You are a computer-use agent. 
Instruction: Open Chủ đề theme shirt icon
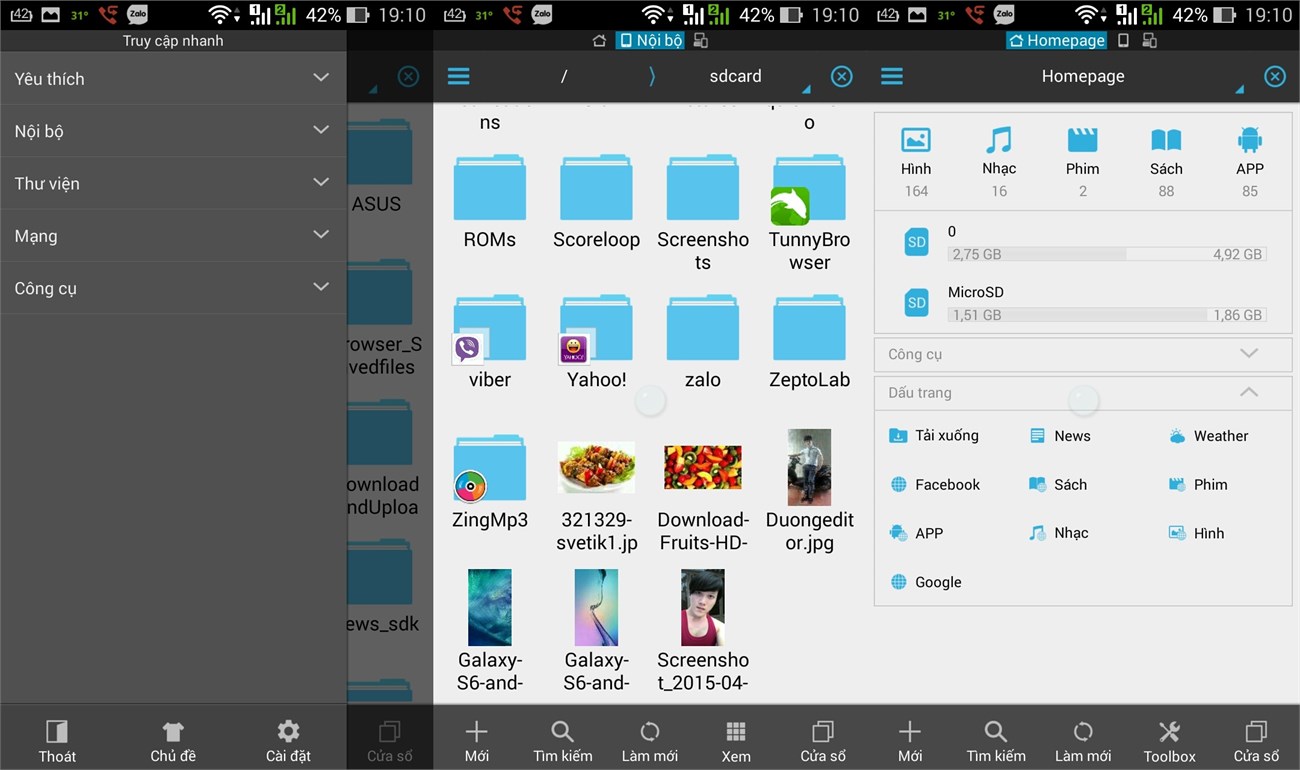pyautogui.click(x=173, y=742)
